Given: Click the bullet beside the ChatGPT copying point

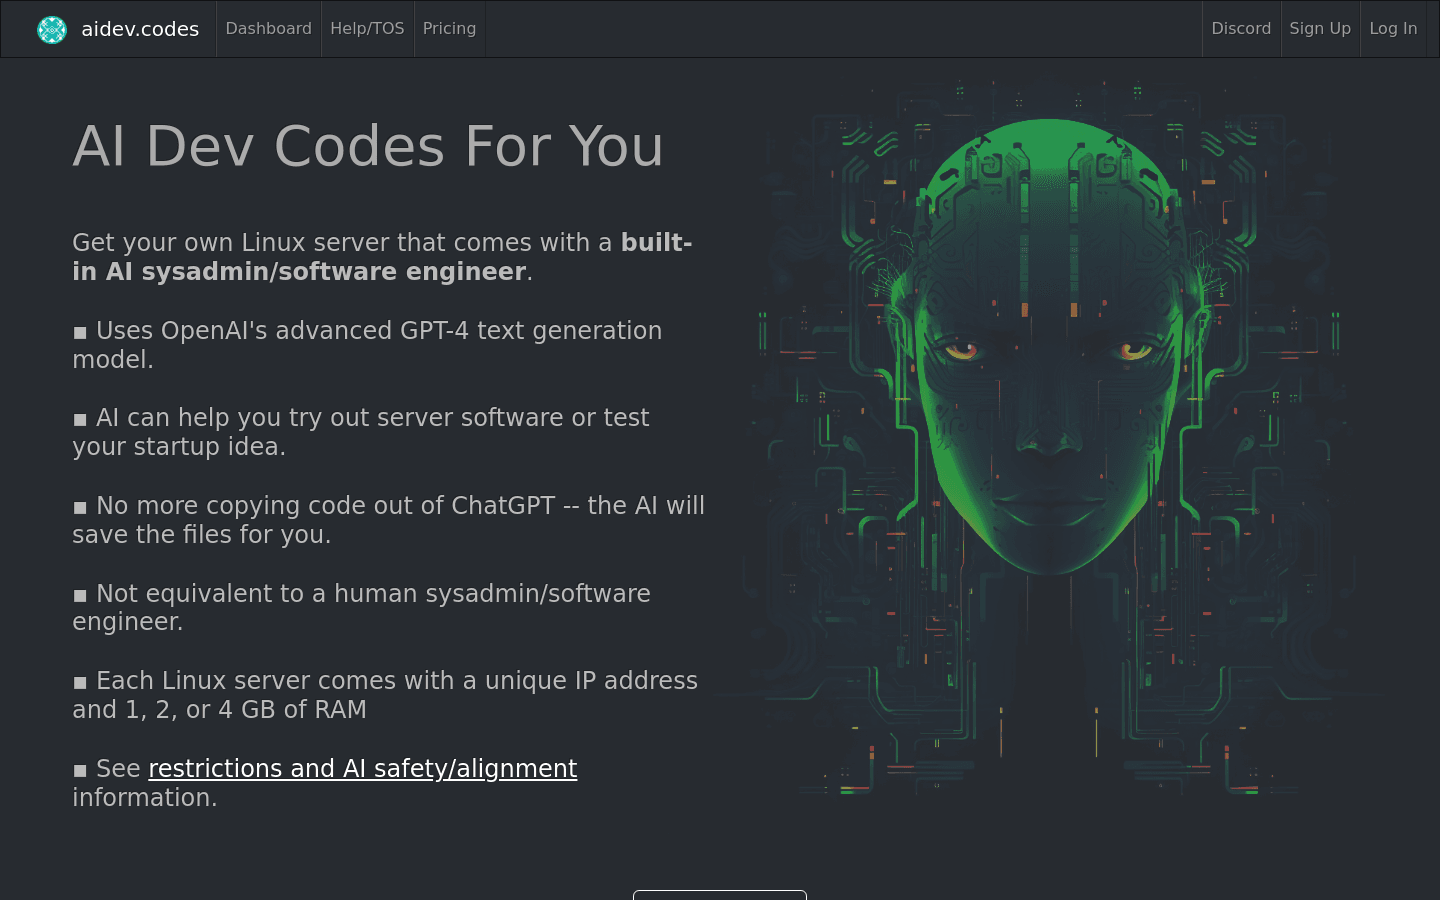Looking at the screenshot, I should coord(81,507).
